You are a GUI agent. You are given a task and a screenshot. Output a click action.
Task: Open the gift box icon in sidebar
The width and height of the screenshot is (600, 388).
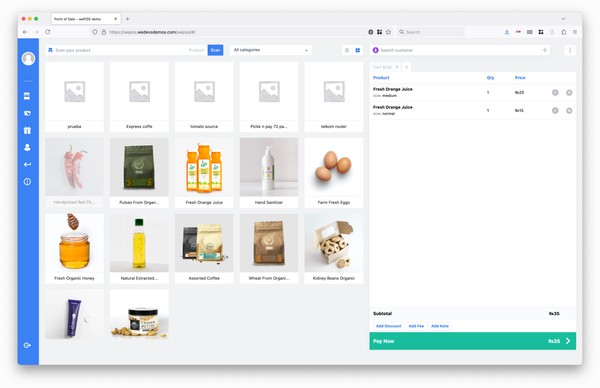tap(27, 130)
